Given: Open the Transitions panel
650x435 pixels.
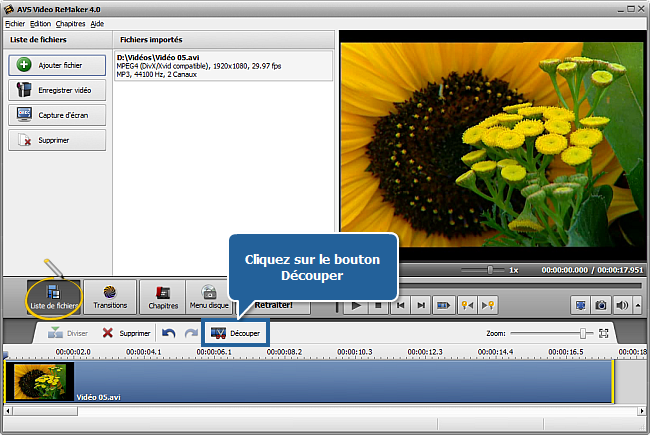Looking at the screenshot, I should pyautogui.click(x=110, y=297).
